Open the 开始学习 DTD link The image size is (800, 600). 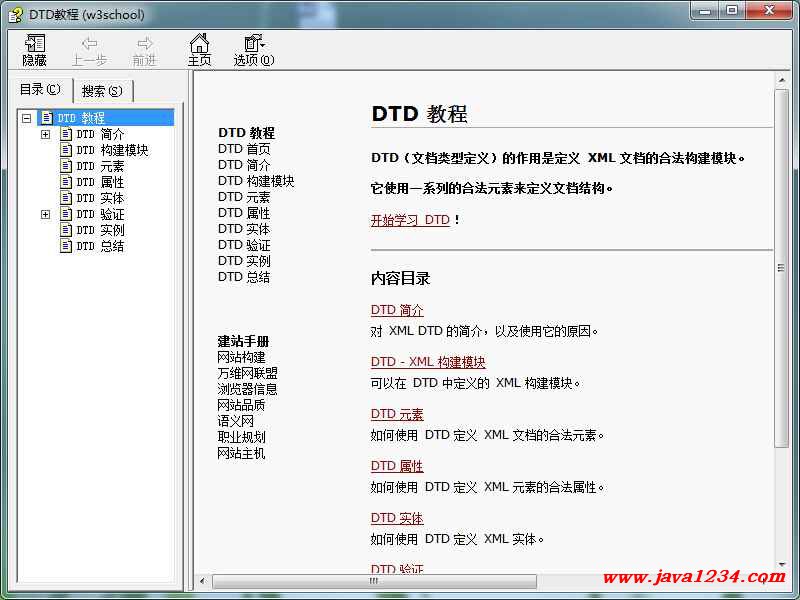tap(410, 220)
